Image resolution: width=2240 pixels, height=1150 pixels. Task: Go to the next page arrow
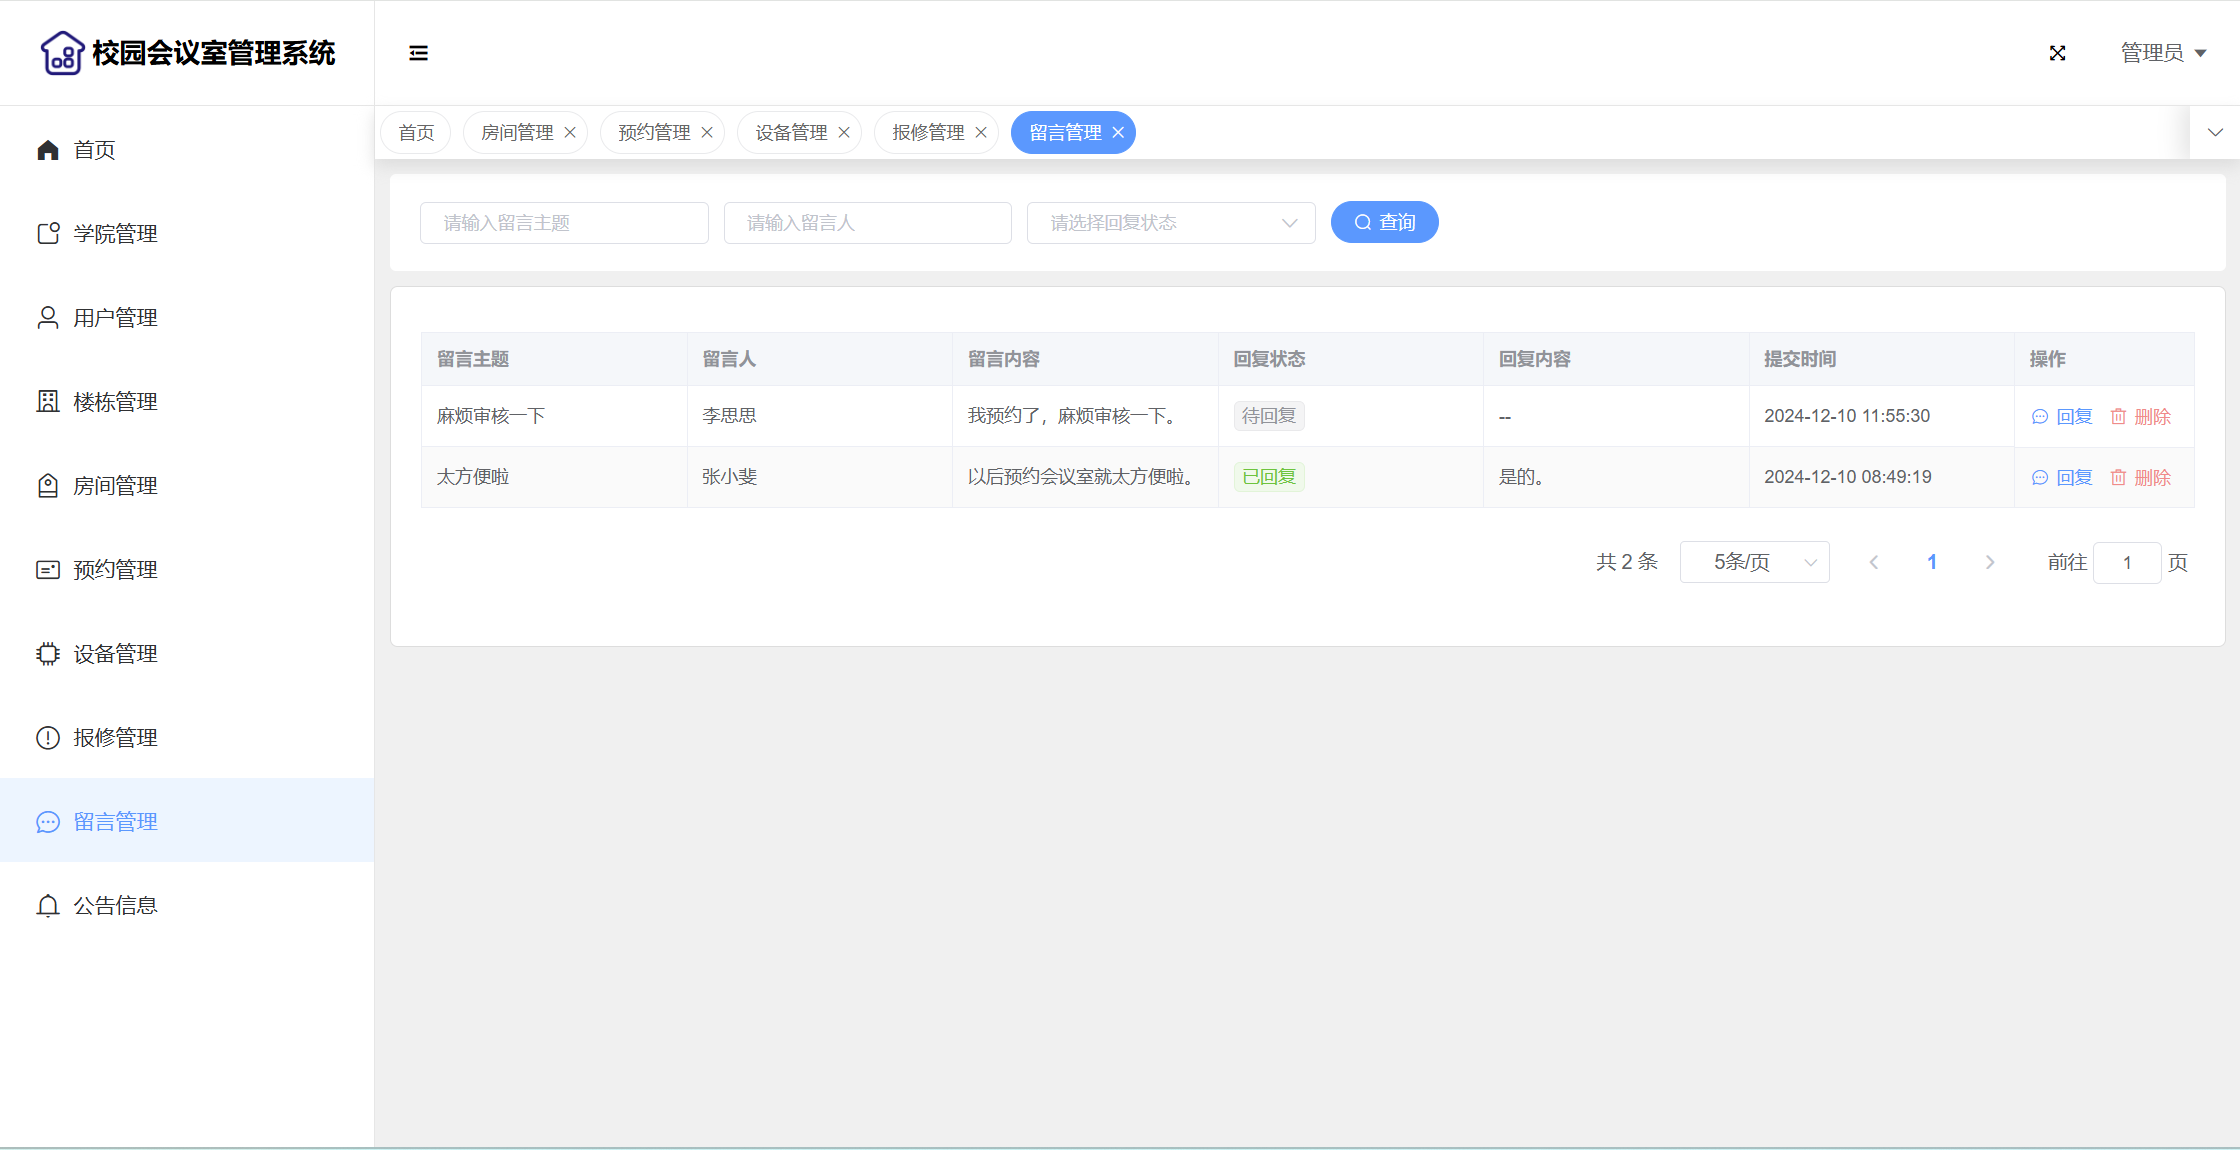tap(1990, 563)
